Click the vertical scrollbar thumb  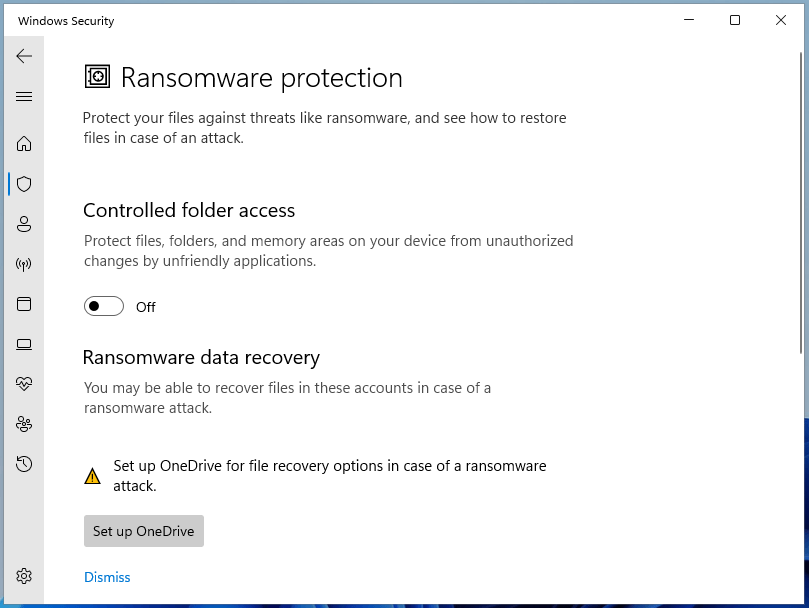coord(800,203)
